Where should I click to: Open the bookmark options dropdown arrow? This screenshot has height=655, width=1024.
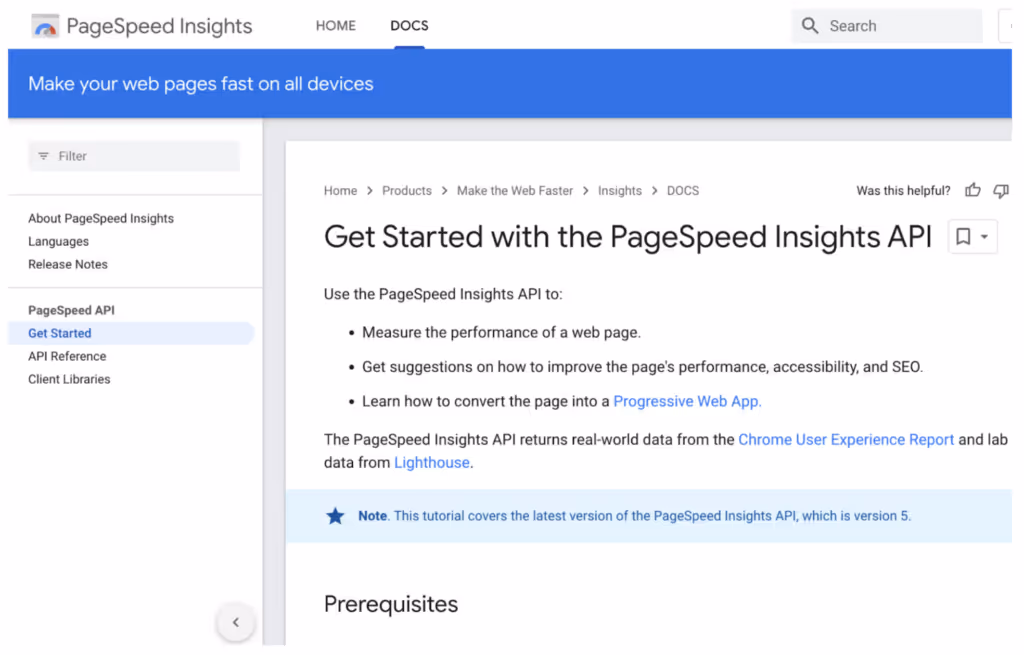982,236
